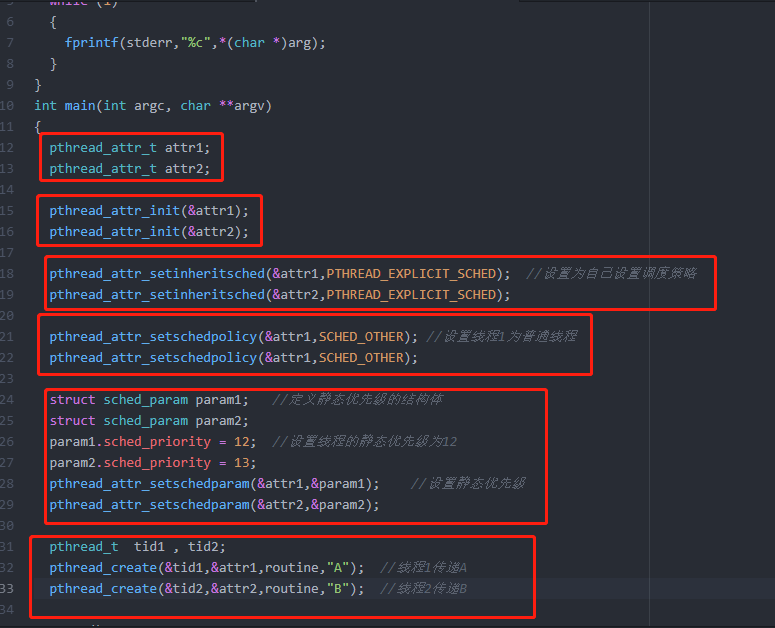The width and height of the screenshot is (775, 628).
Task: Click line number 24 in the gutter
Action: coord(7,400)
